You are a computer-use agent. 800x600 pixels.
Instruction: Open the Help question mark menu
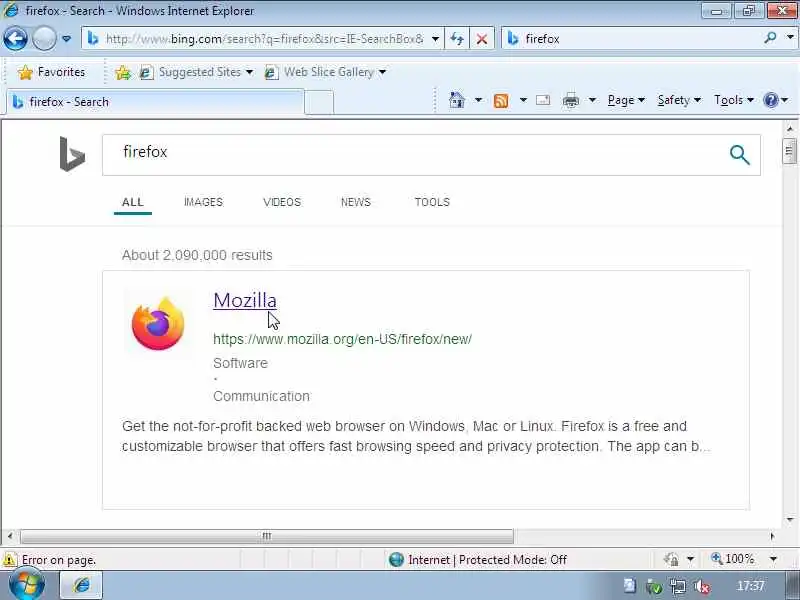click(x=775, y=100)
